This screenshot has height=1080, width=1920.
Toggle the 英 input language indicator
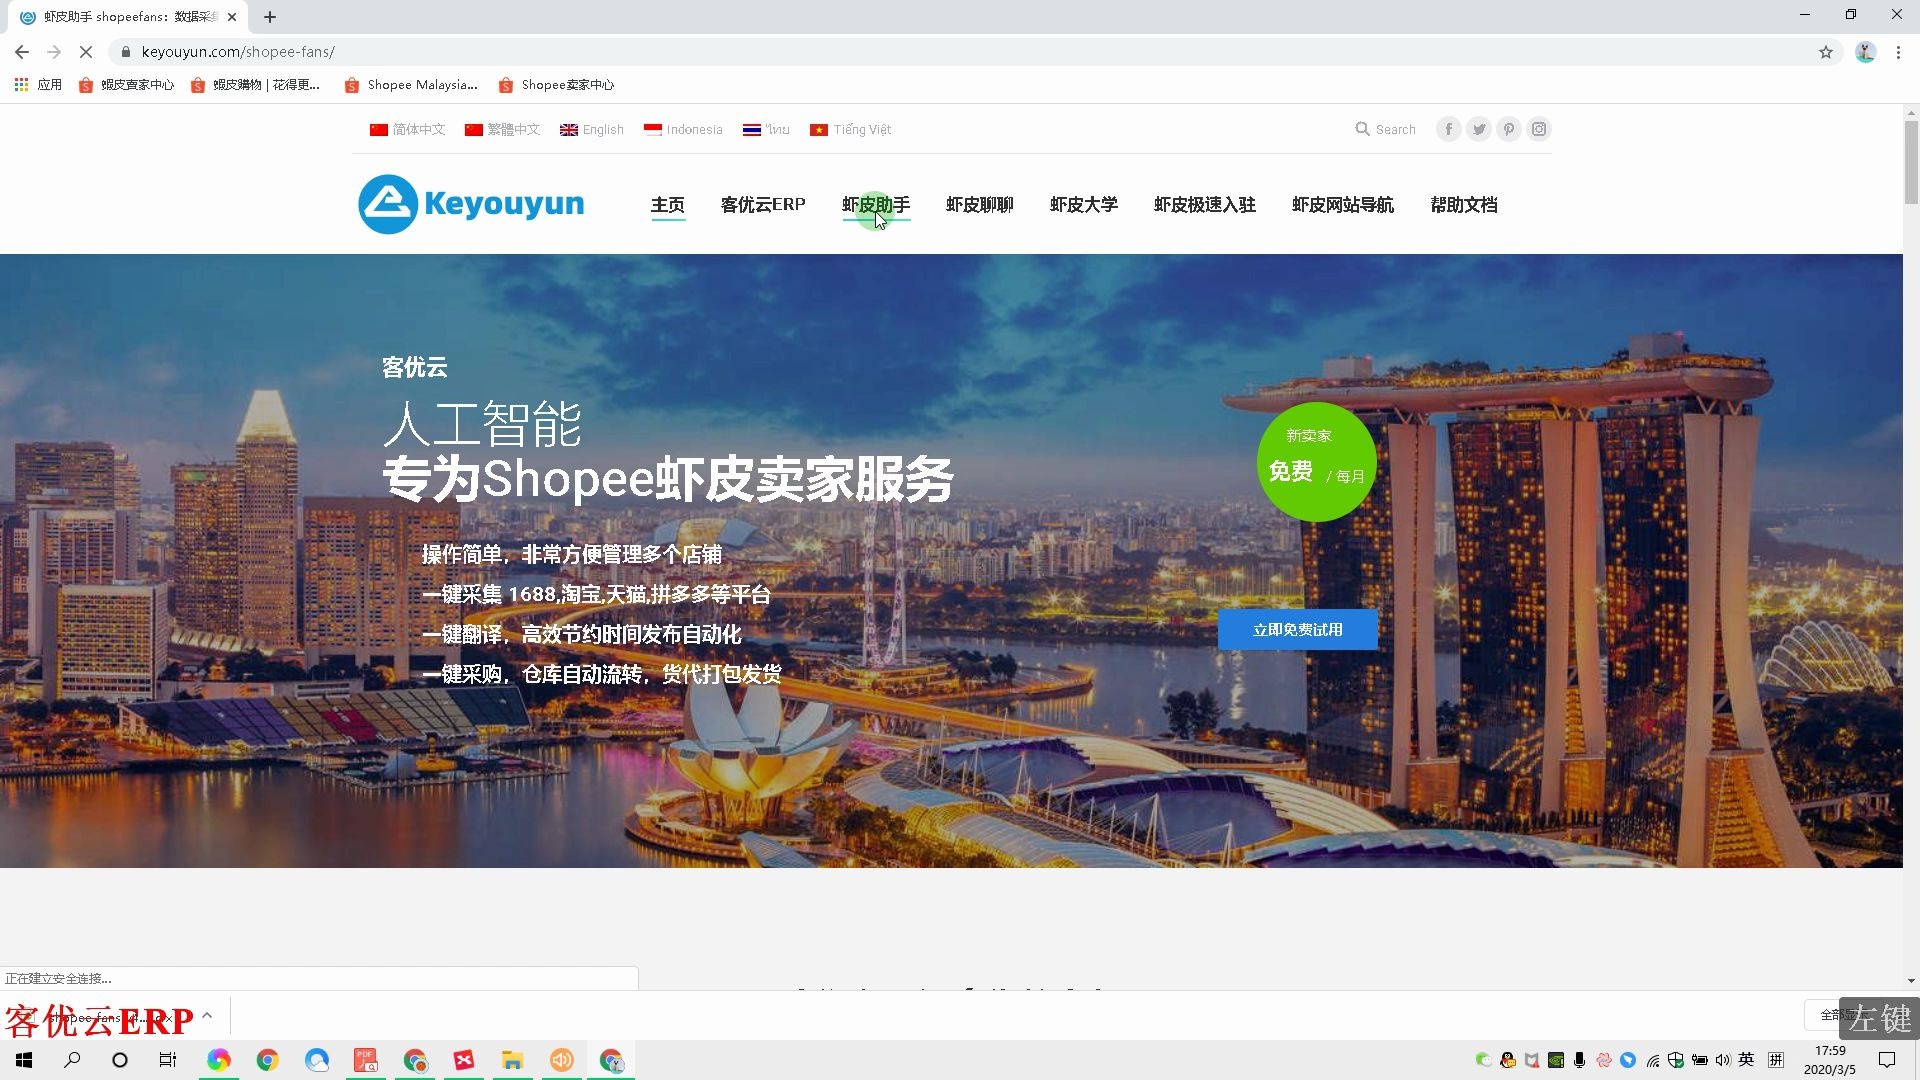pos(1747,1059)
